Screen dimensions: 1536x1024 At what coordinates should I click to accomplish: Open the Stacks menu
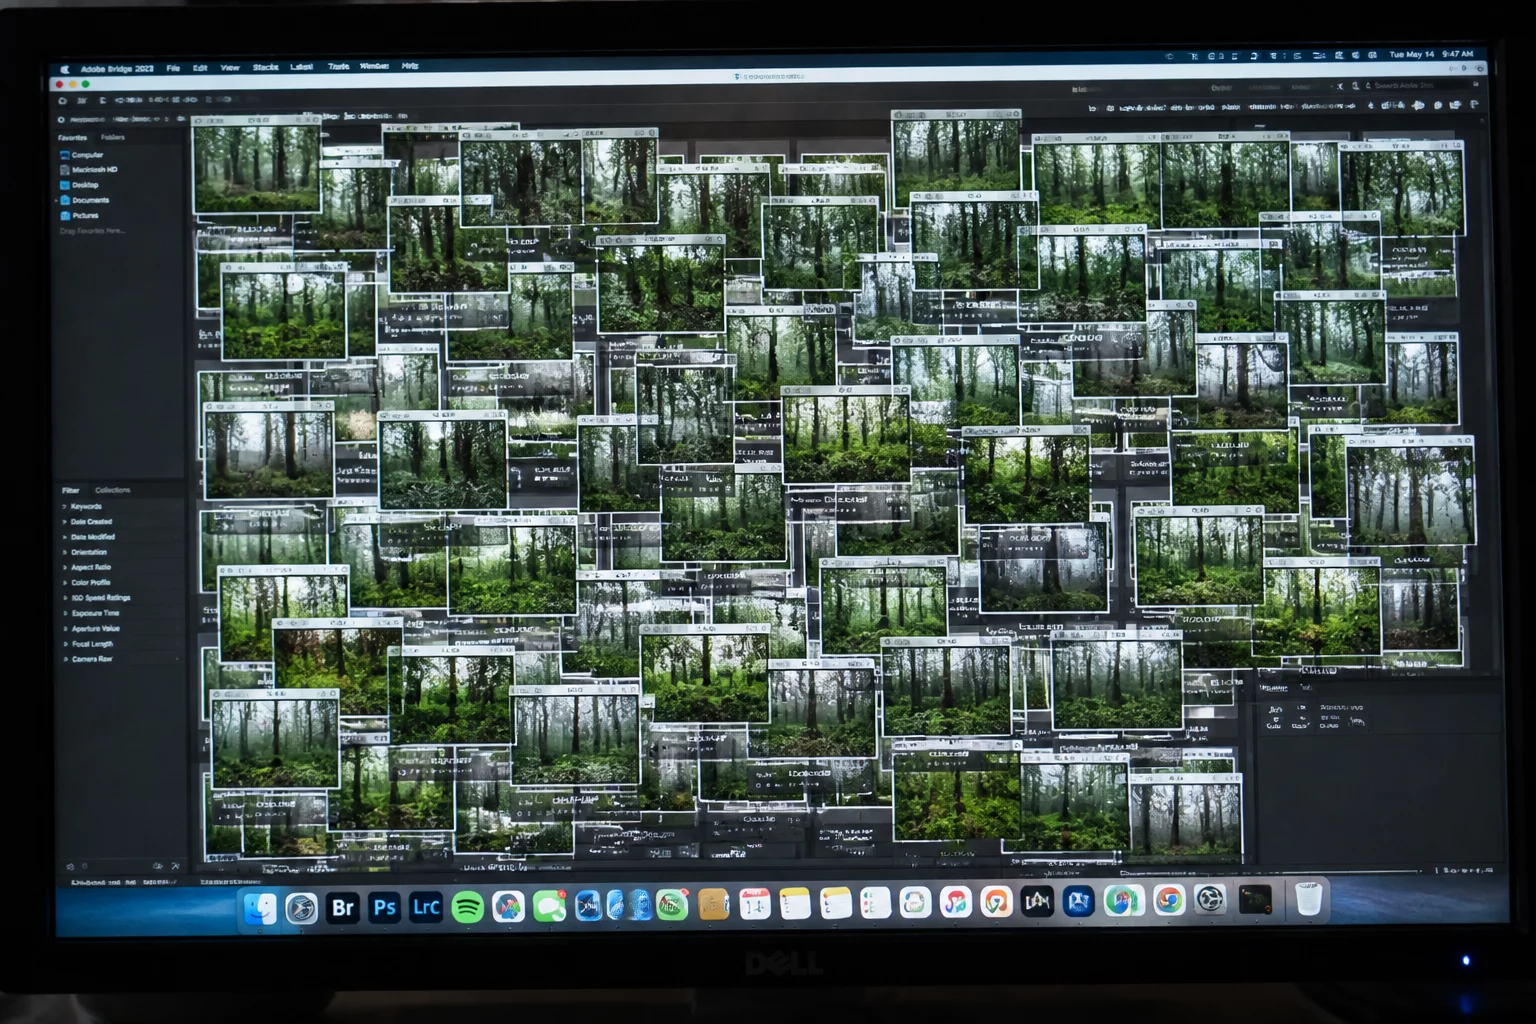[265, 68]
